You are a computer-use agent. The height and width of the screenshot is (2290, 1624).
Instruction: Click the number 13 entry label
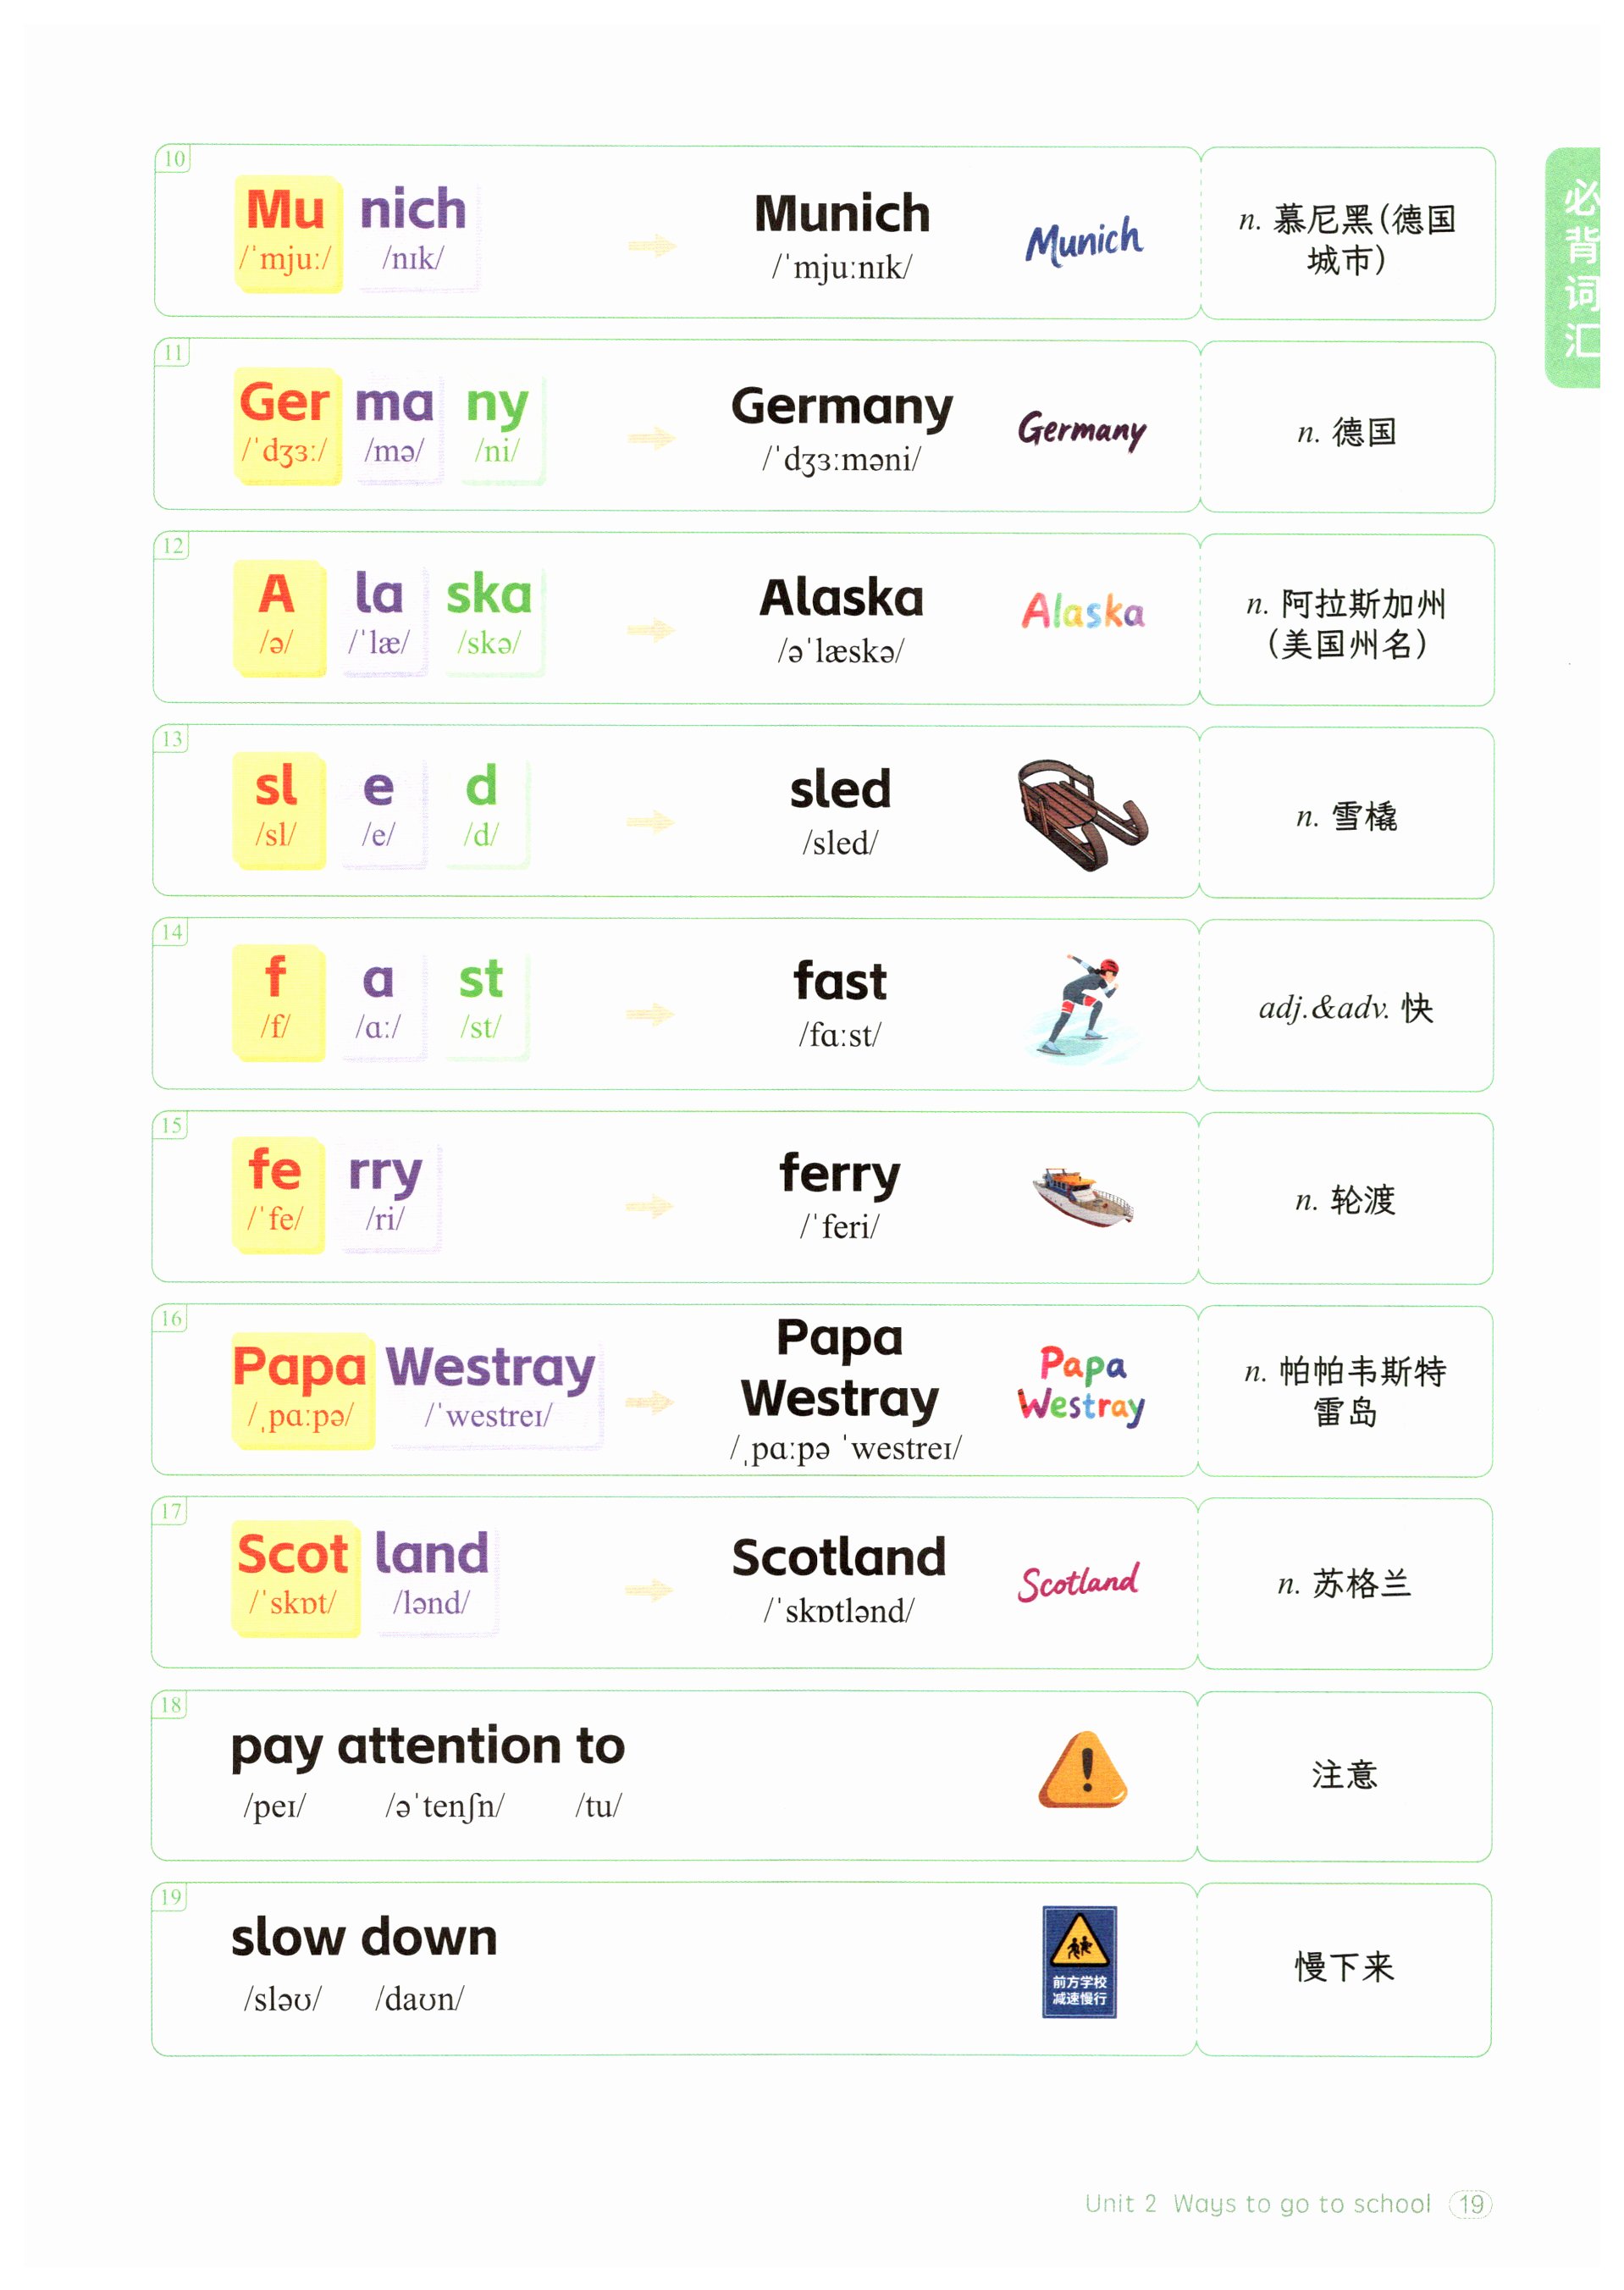pos(172,740)
